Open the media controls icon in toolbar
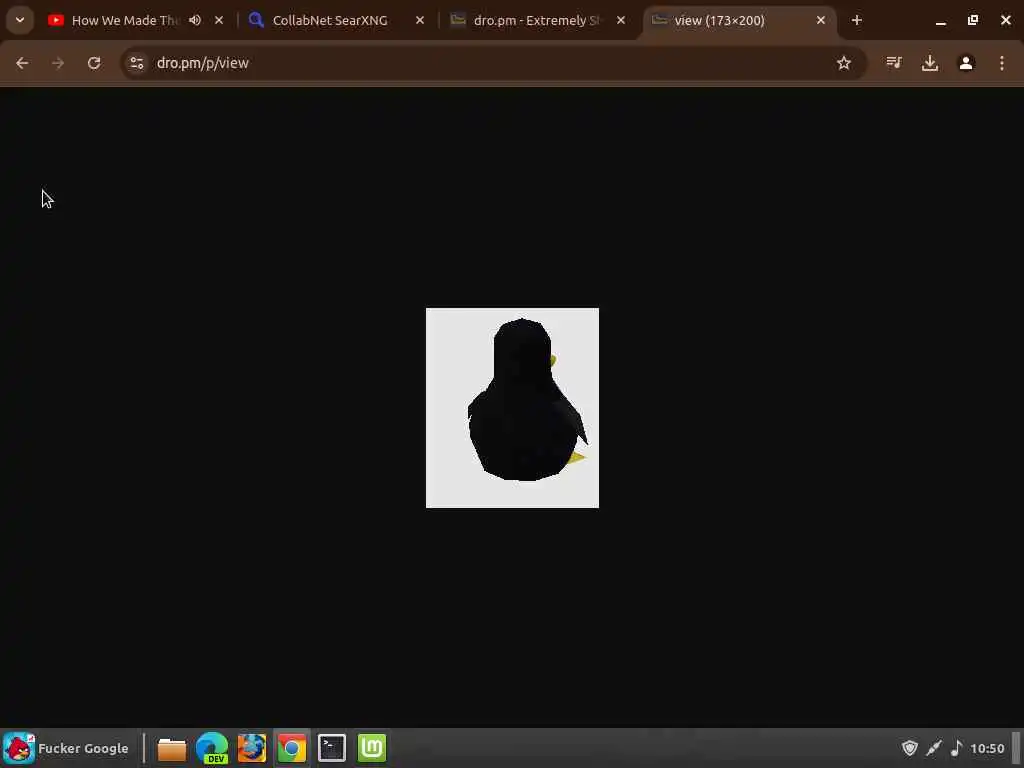 (x=894, y=63)
